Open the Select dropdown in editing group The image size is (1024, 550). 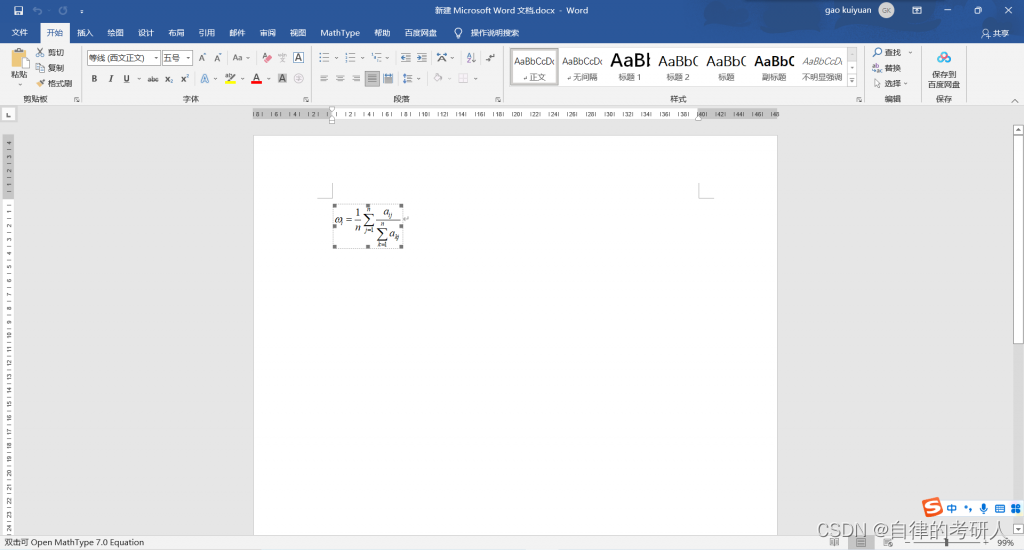pos(891,84)
